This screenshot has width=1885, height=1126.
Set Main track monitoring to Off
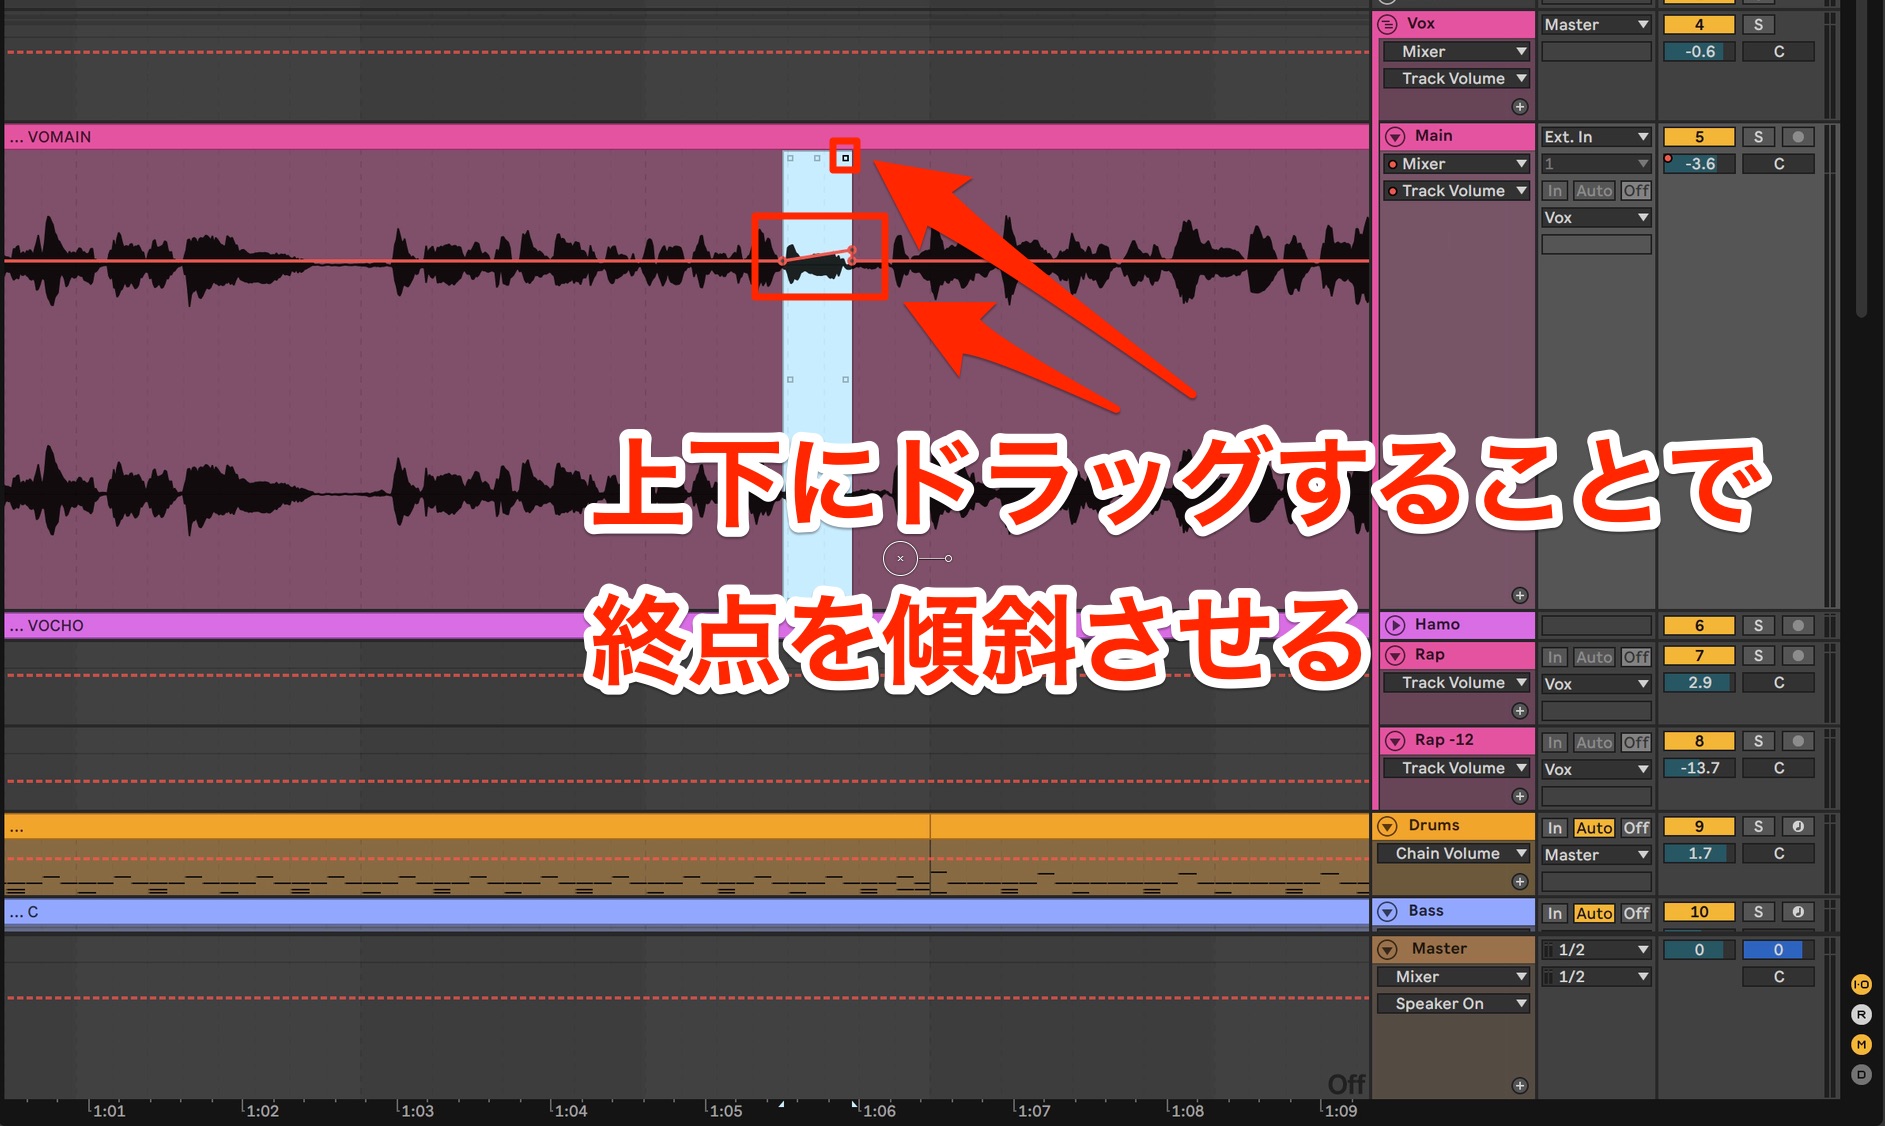1636,191
